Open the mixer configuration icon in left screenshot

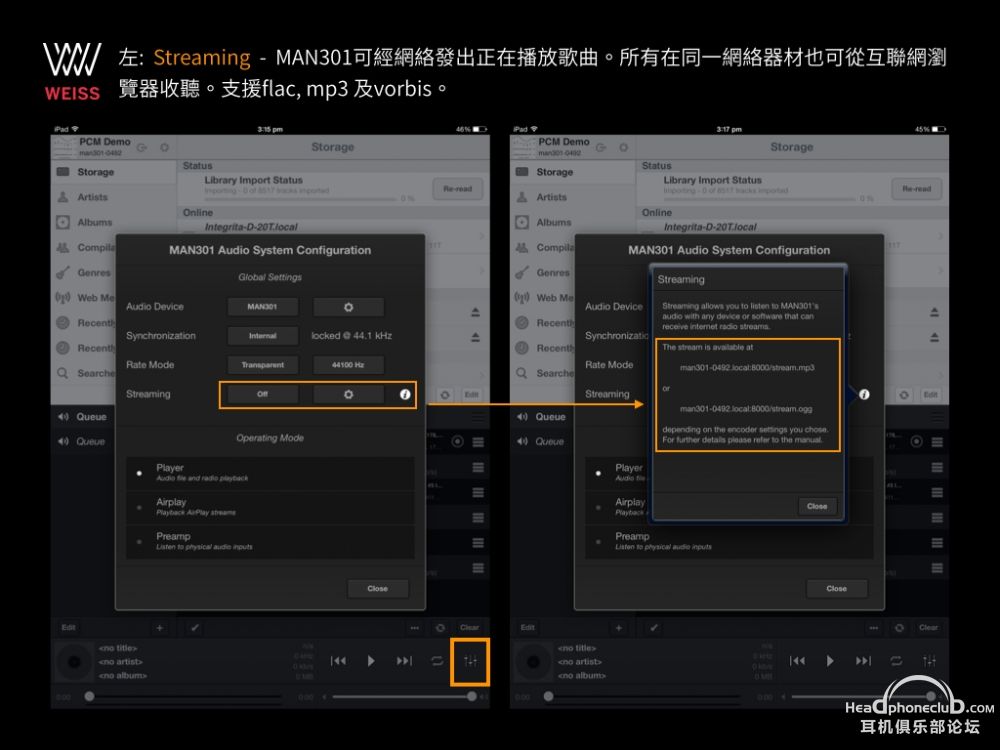471,661
